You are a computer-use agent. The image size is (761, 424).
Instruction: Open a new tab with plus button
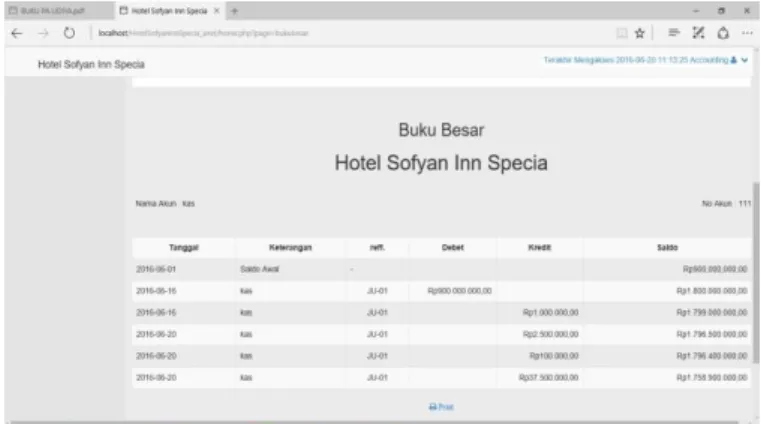[x=234, y=11]
